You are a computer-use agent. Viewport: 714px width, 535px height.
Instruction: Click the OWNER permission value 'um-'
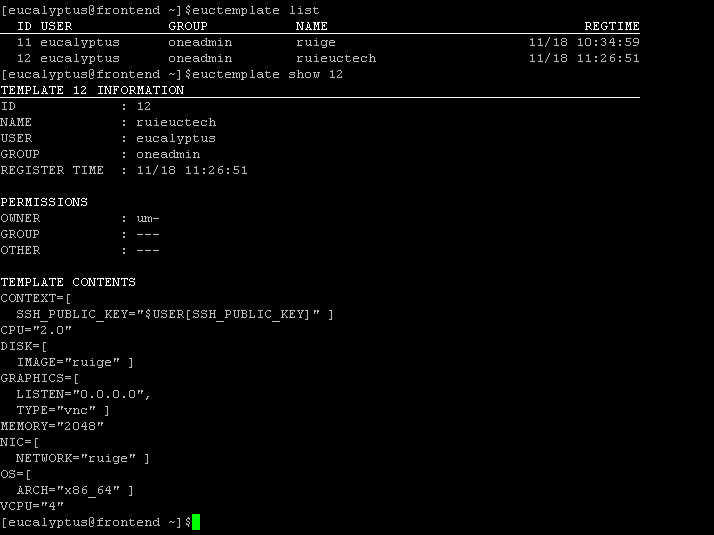(148, 219)
